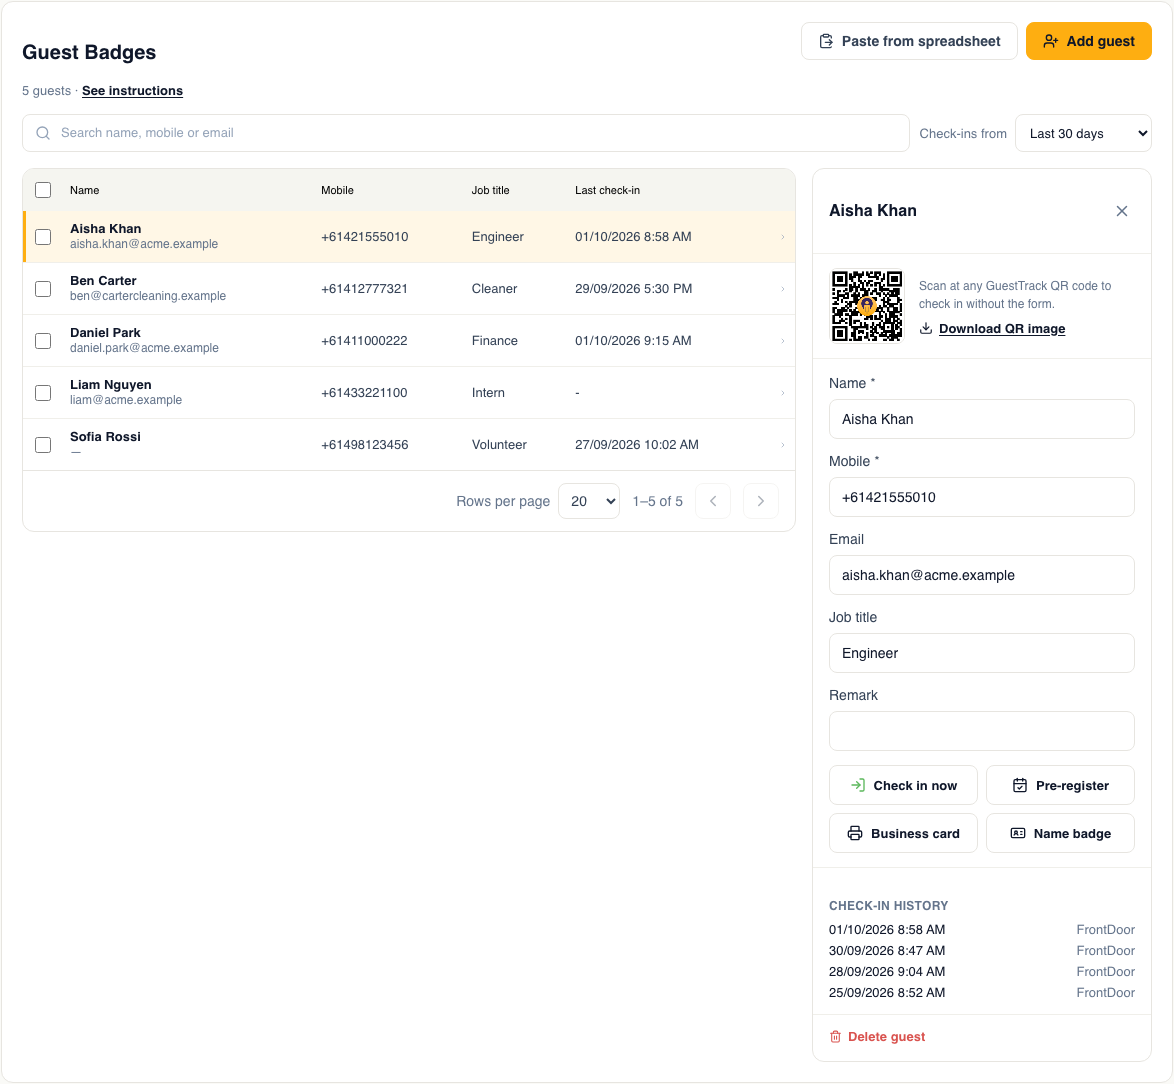Click the Volunteer job title cell
Viewport: 1174px width, 1084px height.
[x=499, y=445]
